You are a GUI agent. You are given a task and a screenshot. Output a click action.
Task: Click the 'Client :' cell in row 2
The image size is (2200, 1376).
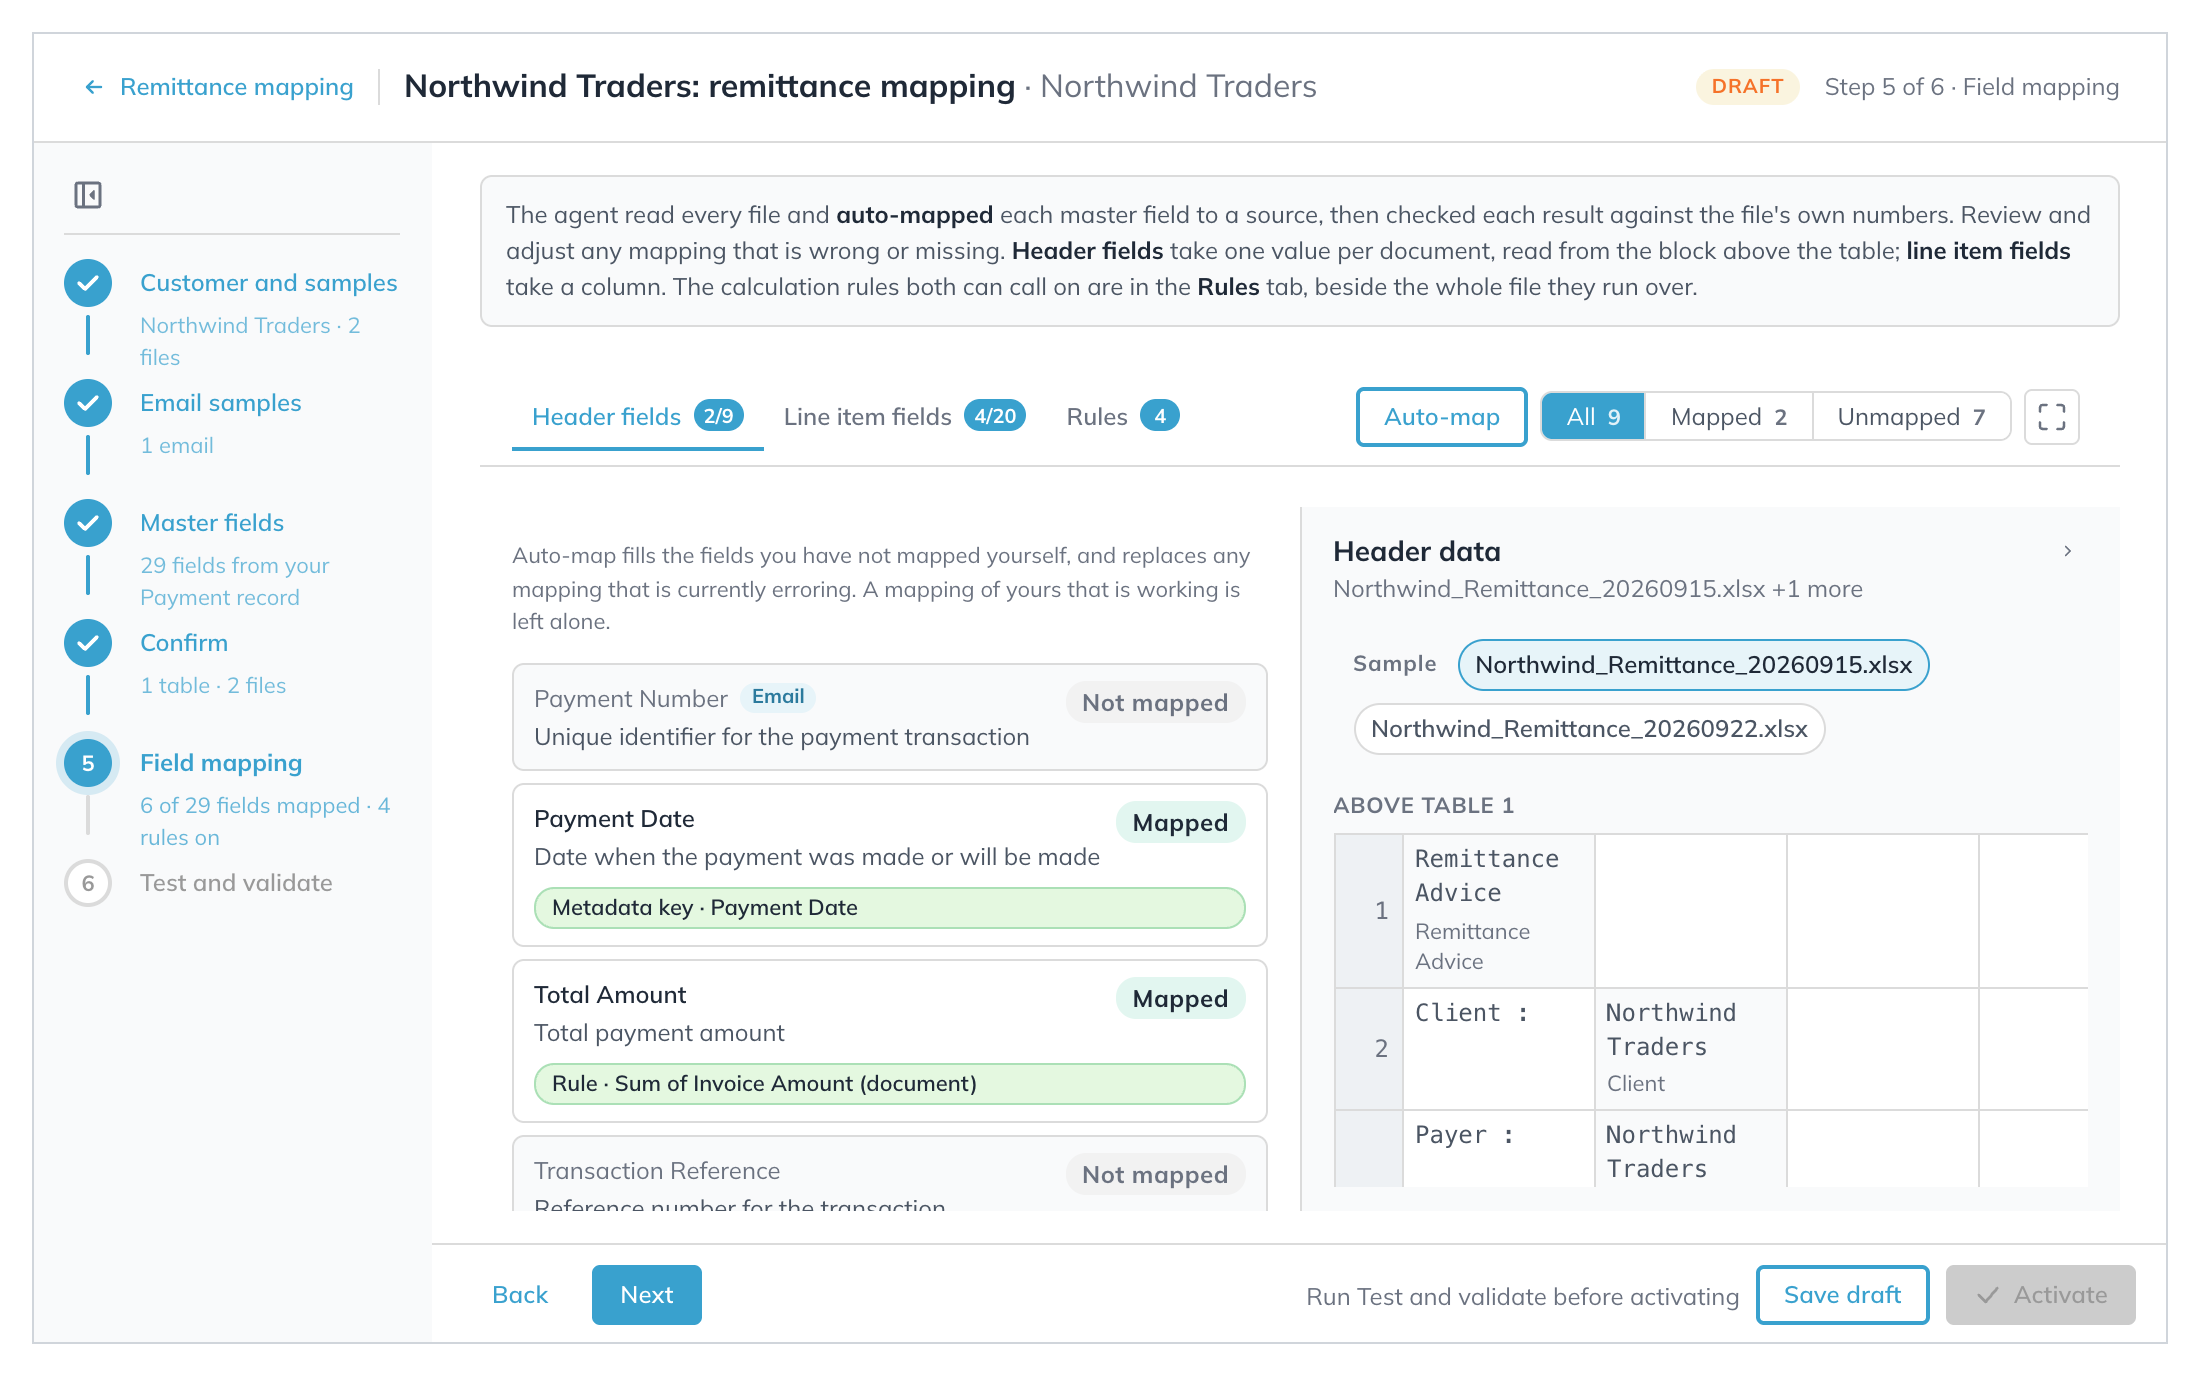[x=1498, y=1048]
